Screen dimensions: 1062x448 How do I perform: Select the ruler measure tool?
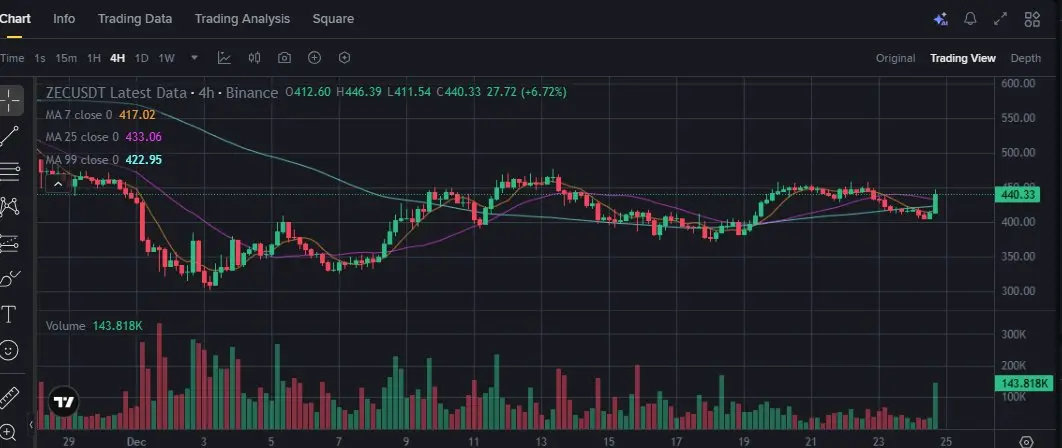point(10,395)
